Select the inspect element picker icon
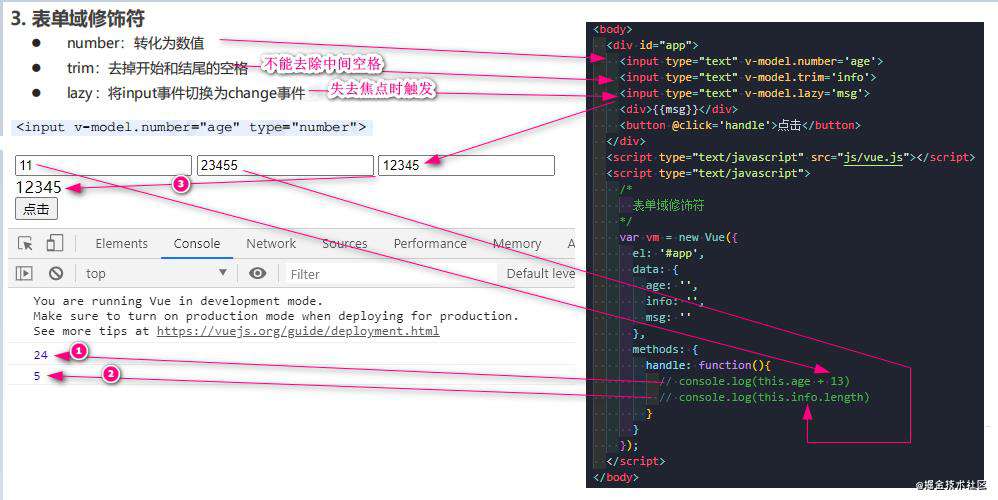The image size is (998, 500). click(x=25, y=244)
